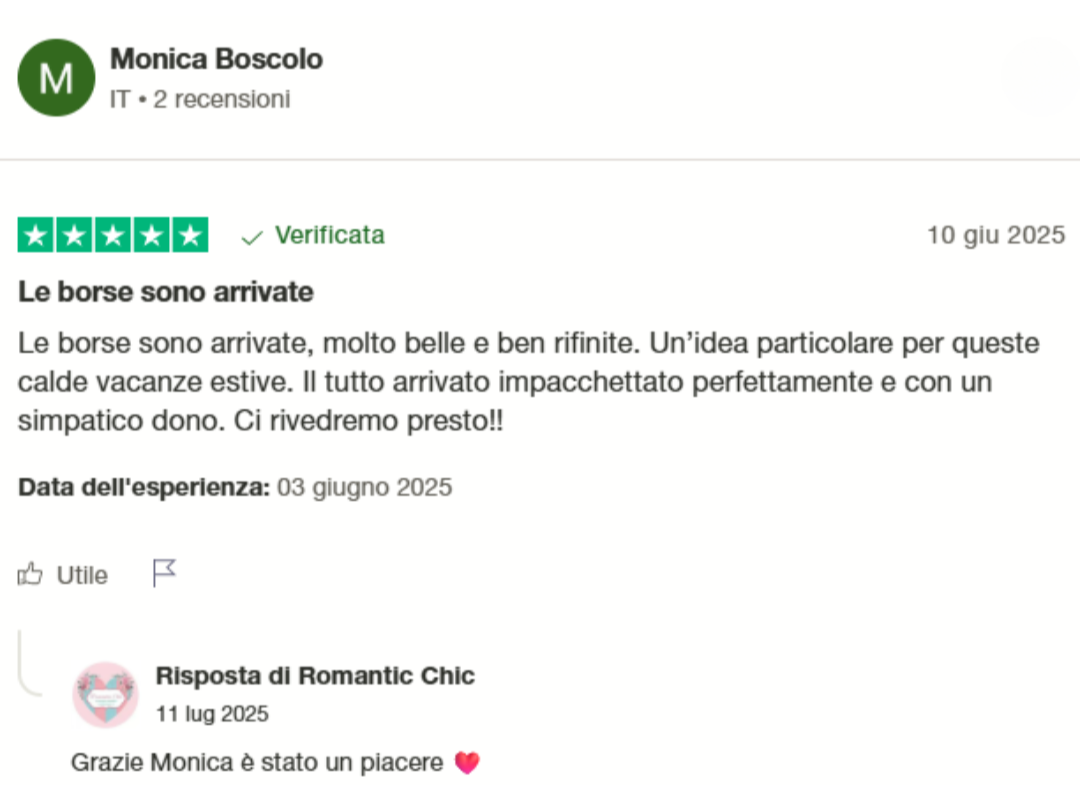Open the Romantic Chic logo thumbnail

tap(105, 694)
